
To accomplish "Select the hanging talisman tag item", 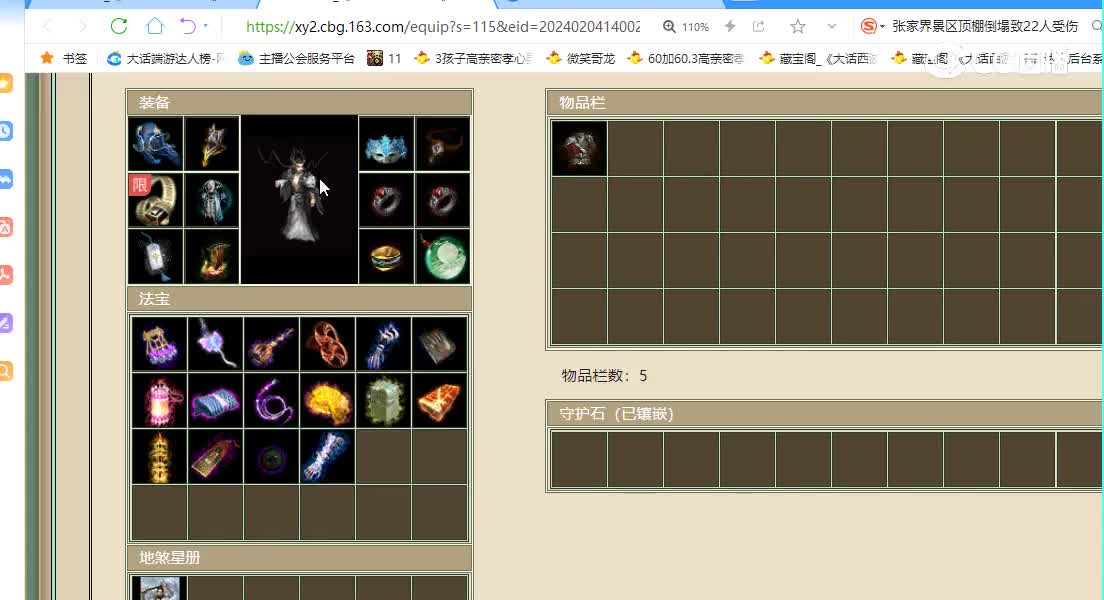I will pyautogui.click(x=156, y=257).
